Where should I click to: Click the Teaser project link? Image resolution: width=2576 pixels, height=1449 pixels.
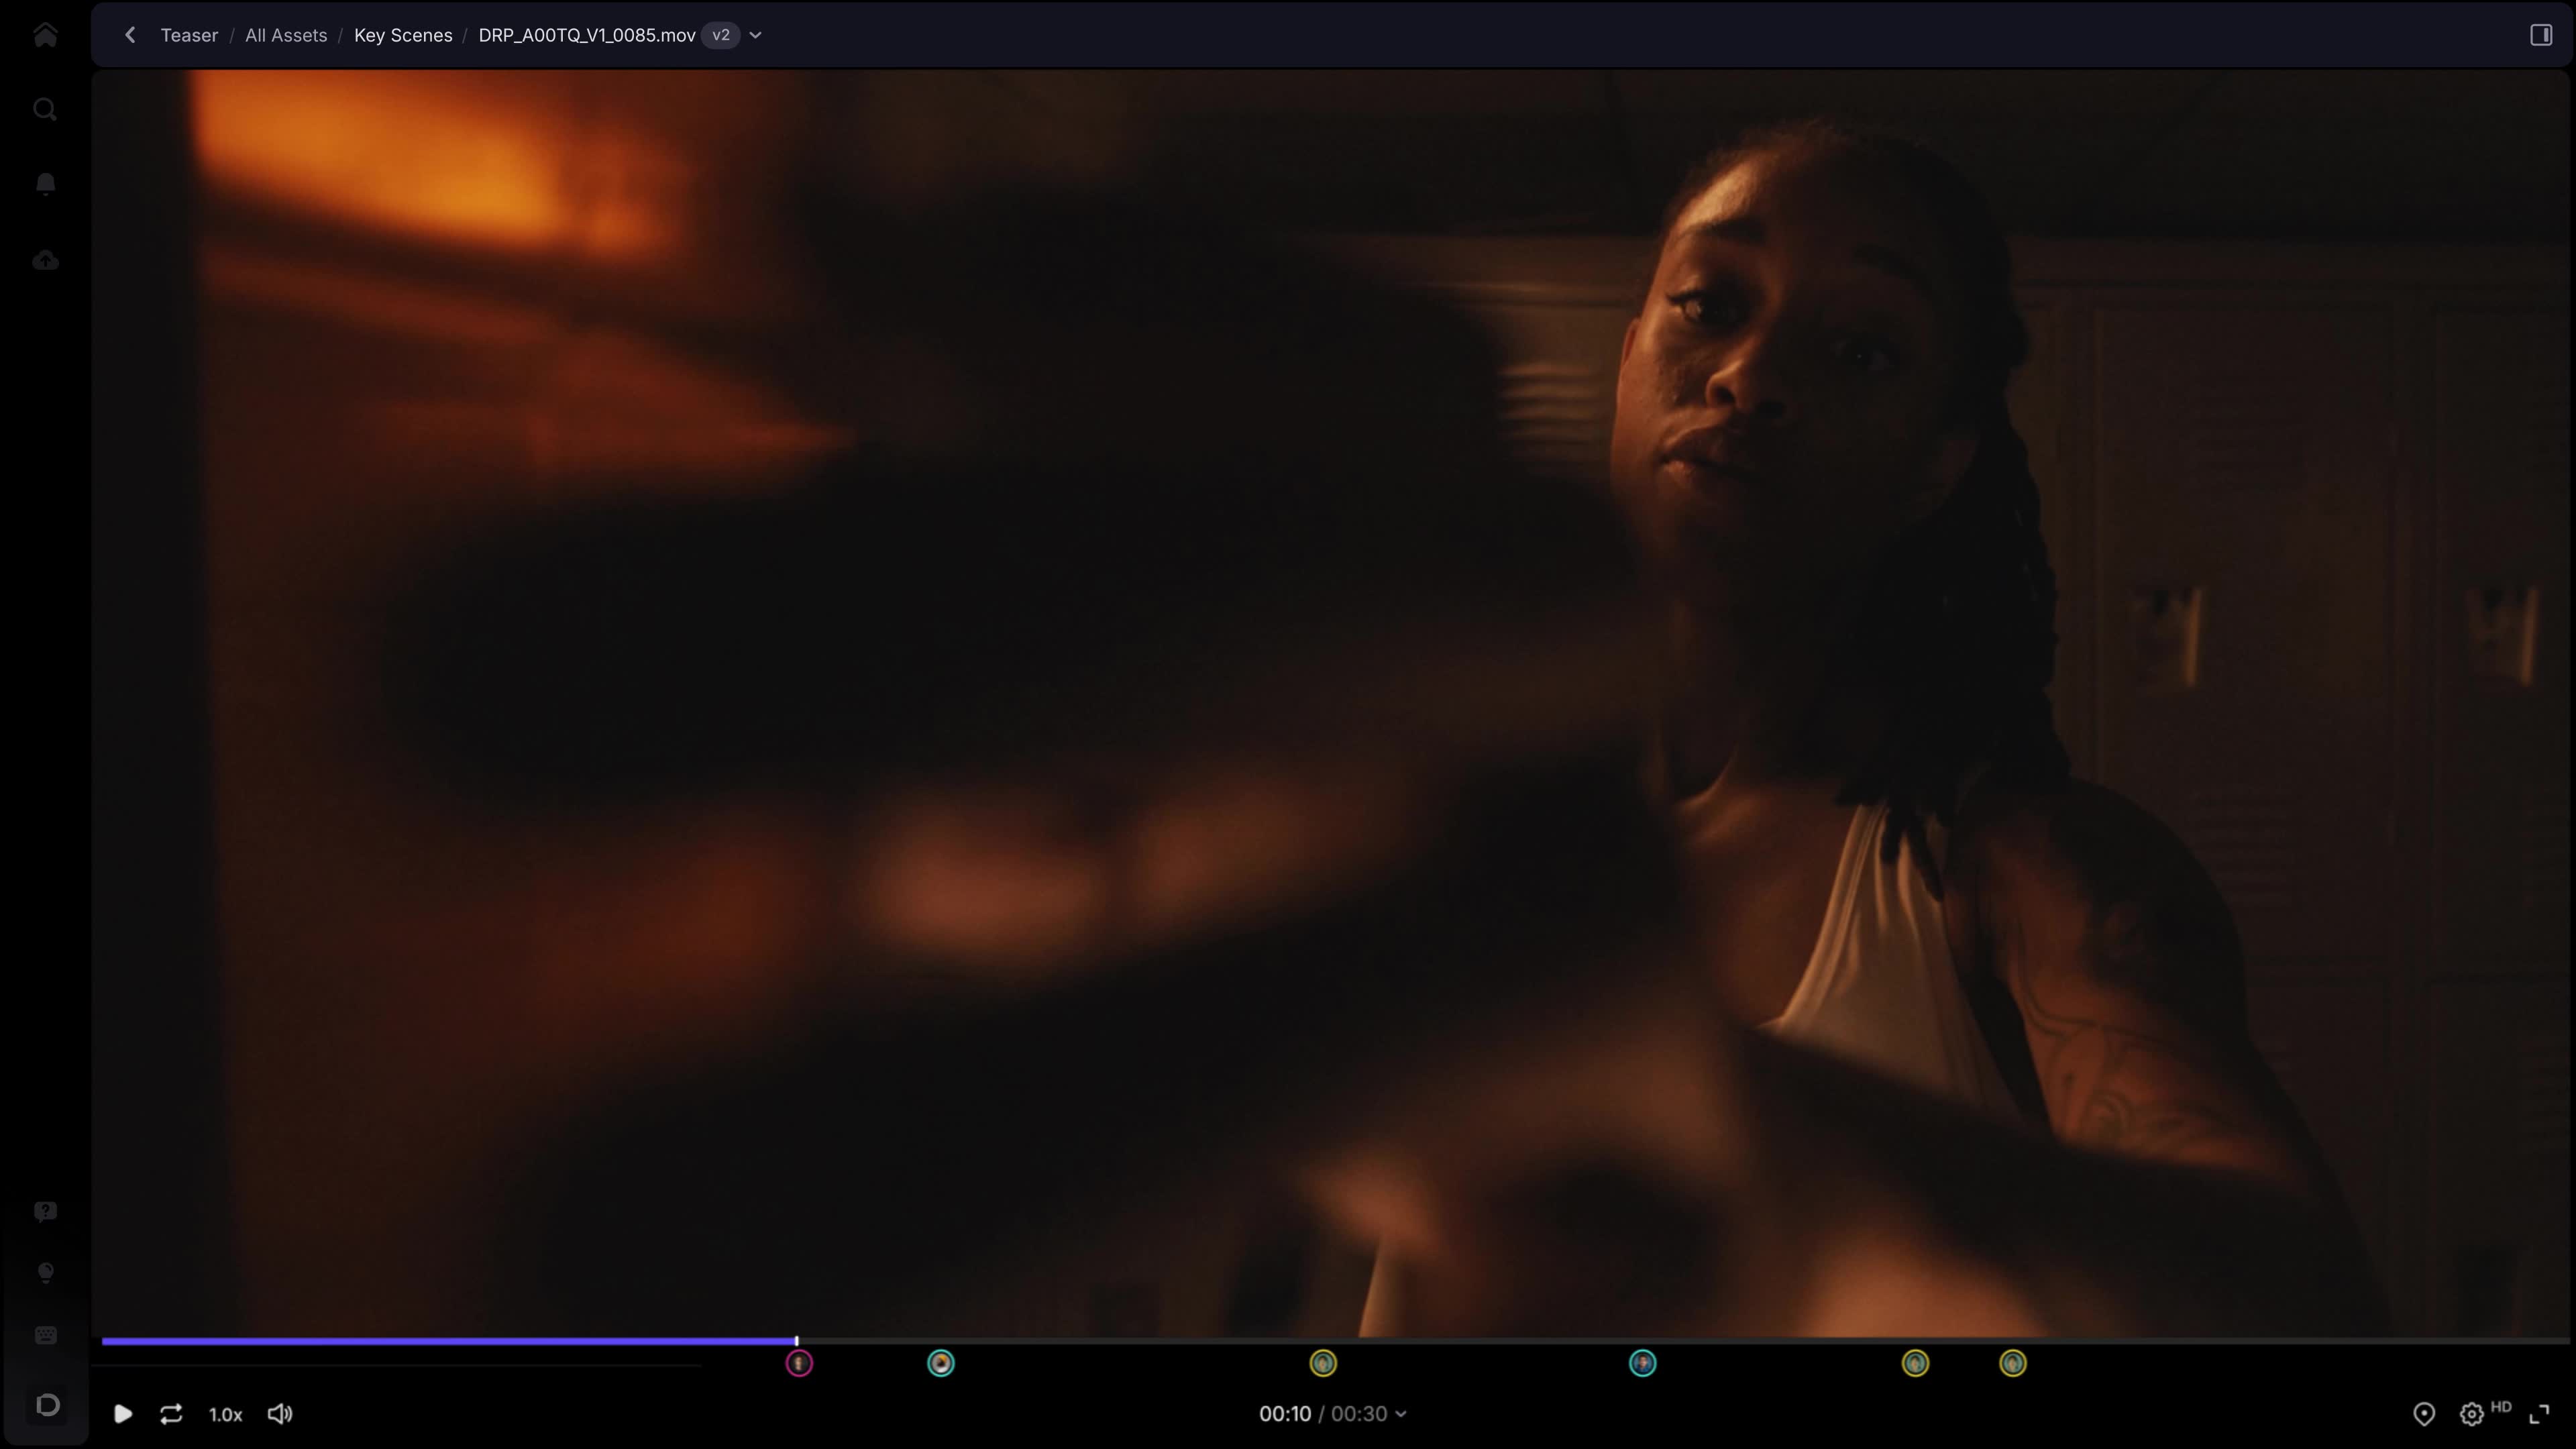point(189,35)
